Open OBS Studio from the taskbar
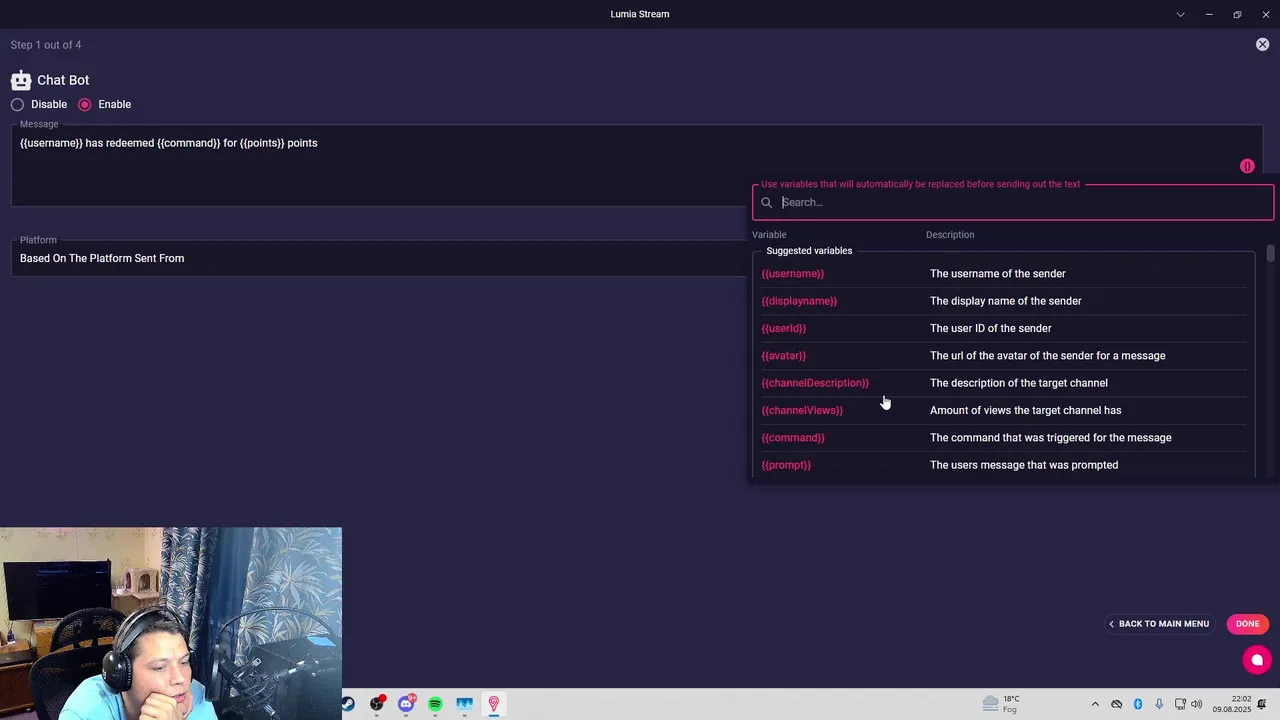The height and width of the screenshot is (720, 1280). 377,704
